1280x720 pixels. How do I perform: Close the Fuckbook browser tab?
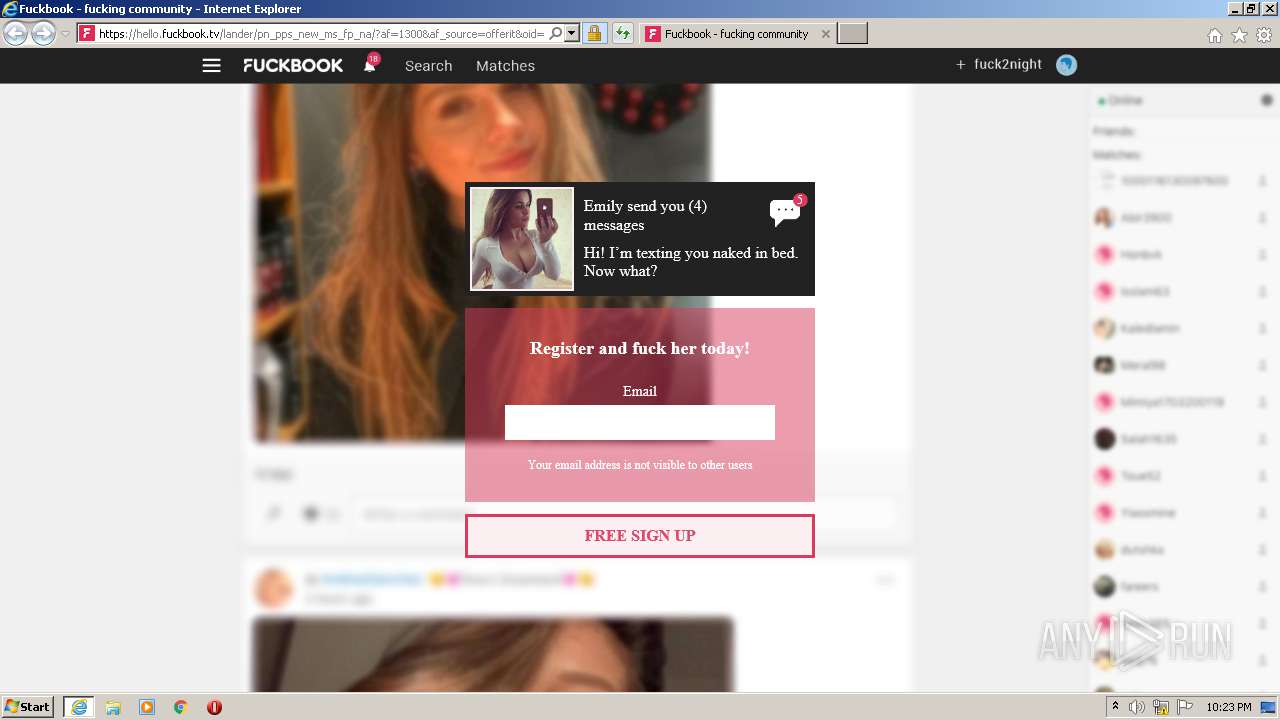click(825, 34)
